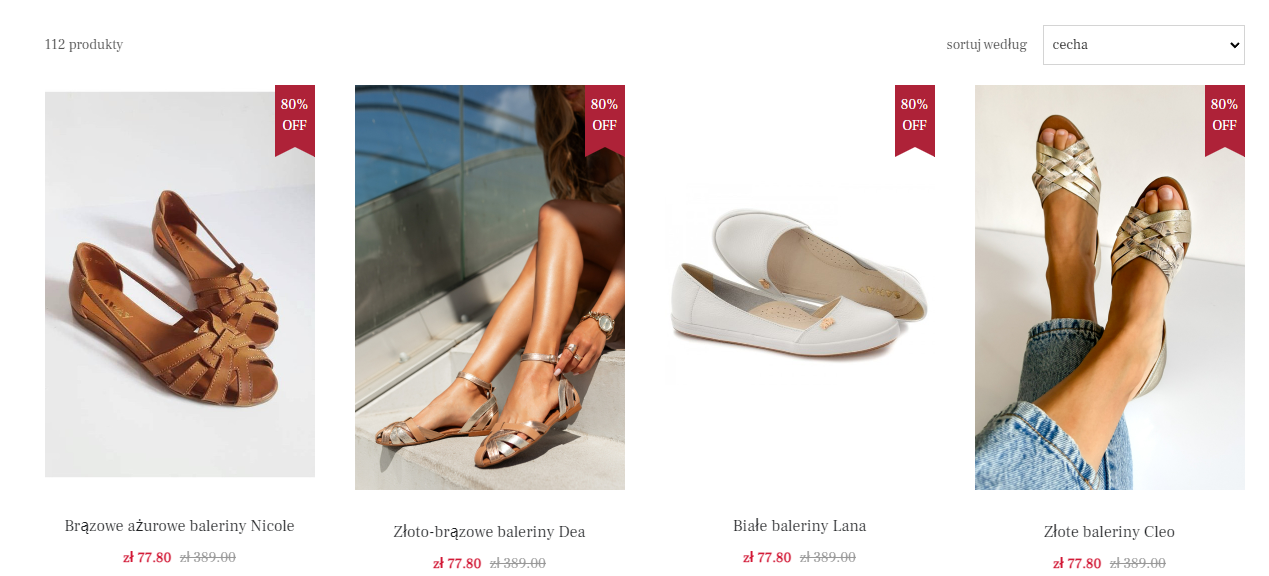Open the brown Nicole sandals product image
The height and width of the screenshot is (576, 1269).
click(180, 284)
